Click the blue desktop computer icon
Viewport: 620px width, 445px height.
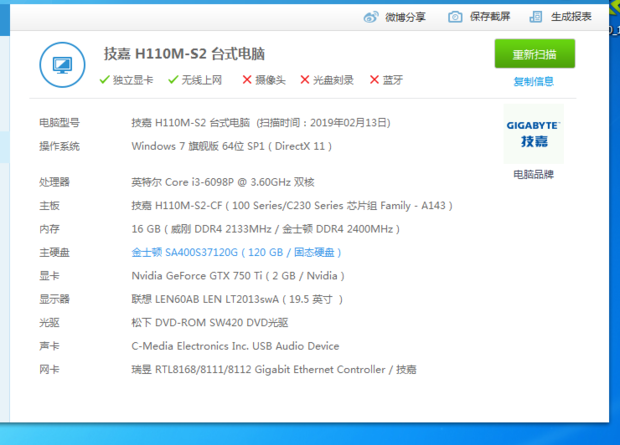coord(62,65)
